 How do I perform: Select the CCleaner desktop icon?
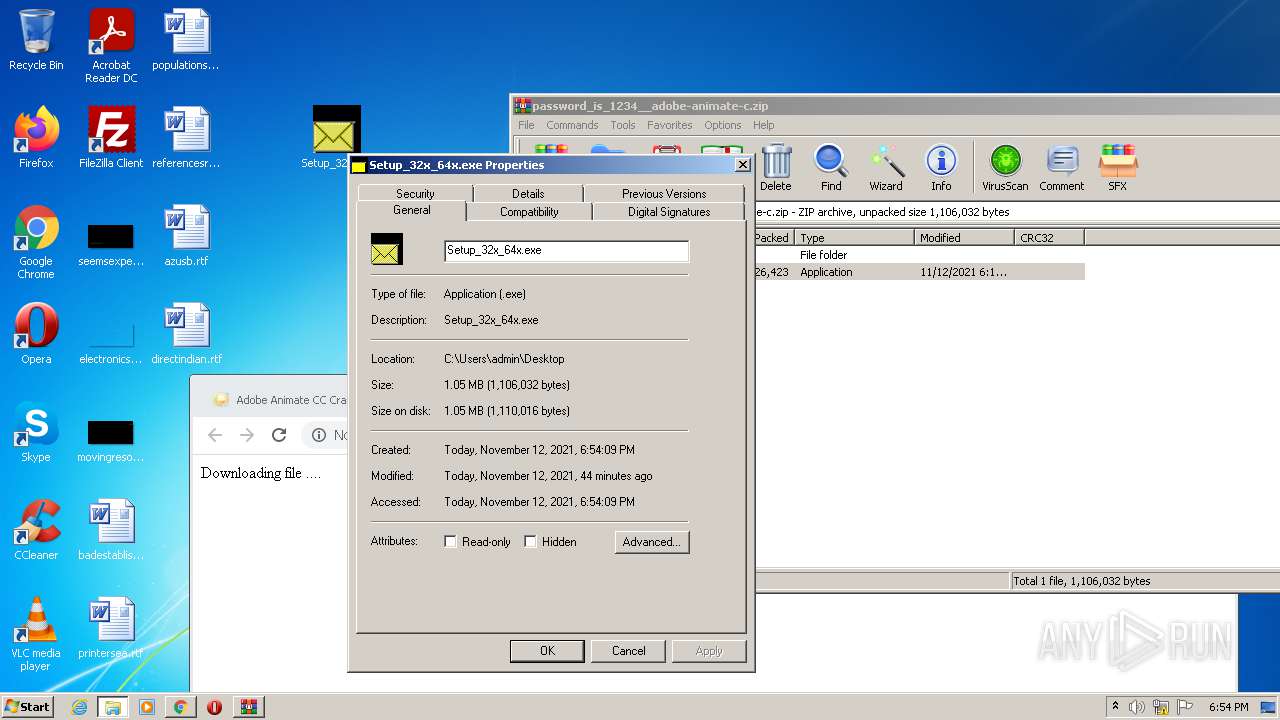(x=36, y=530)
